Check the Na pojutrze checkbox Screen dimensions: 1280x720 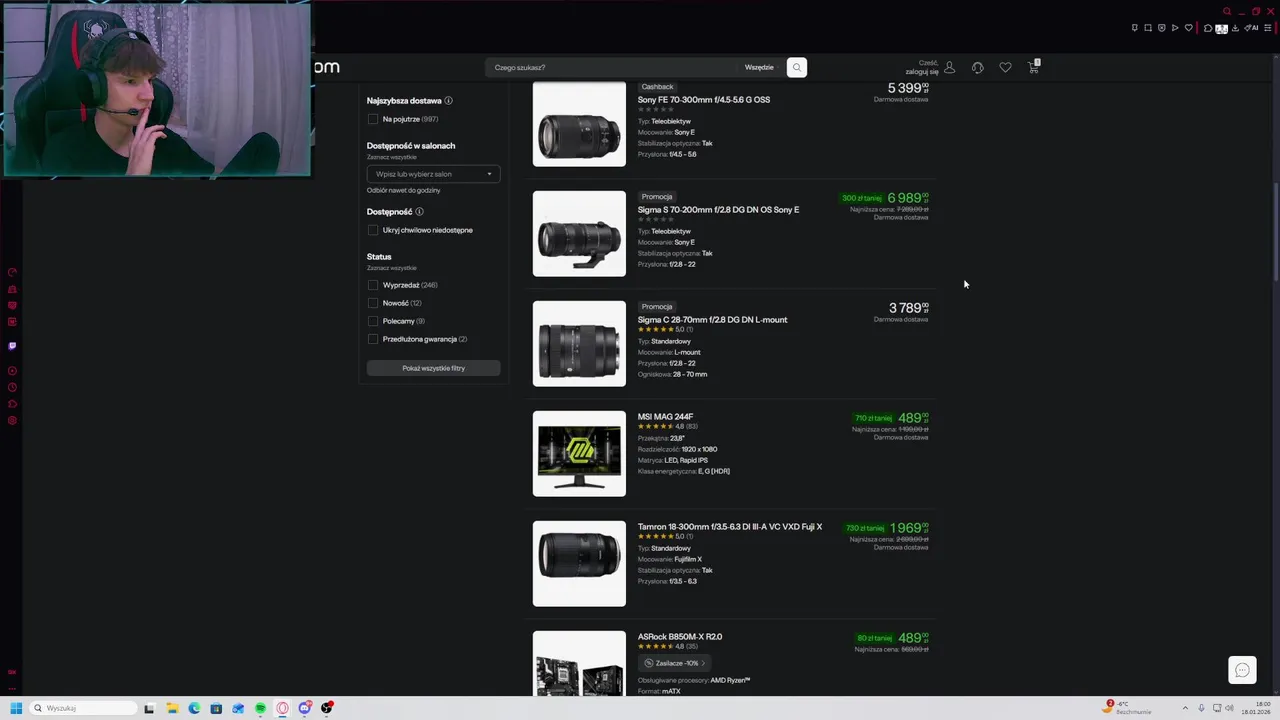373,119
